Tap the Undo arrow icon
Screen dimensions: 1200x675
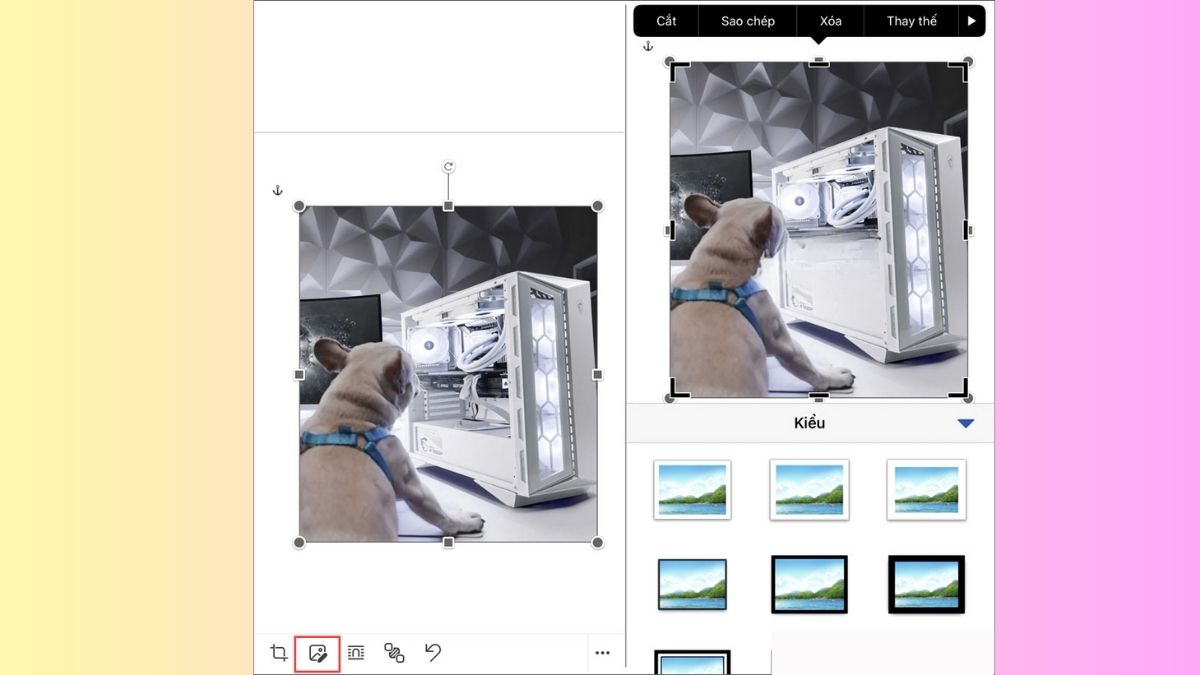[x=432, y=653]
